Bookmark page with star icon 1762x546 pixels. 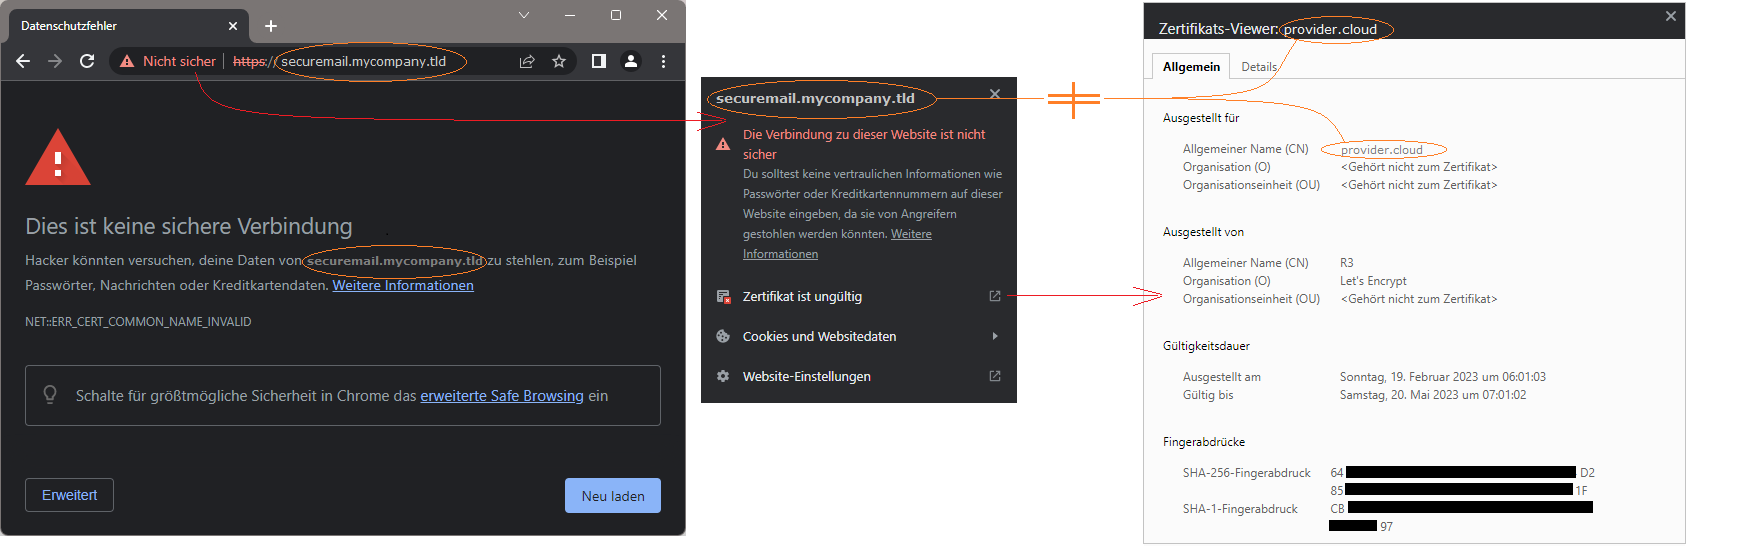tap(559, 61)
